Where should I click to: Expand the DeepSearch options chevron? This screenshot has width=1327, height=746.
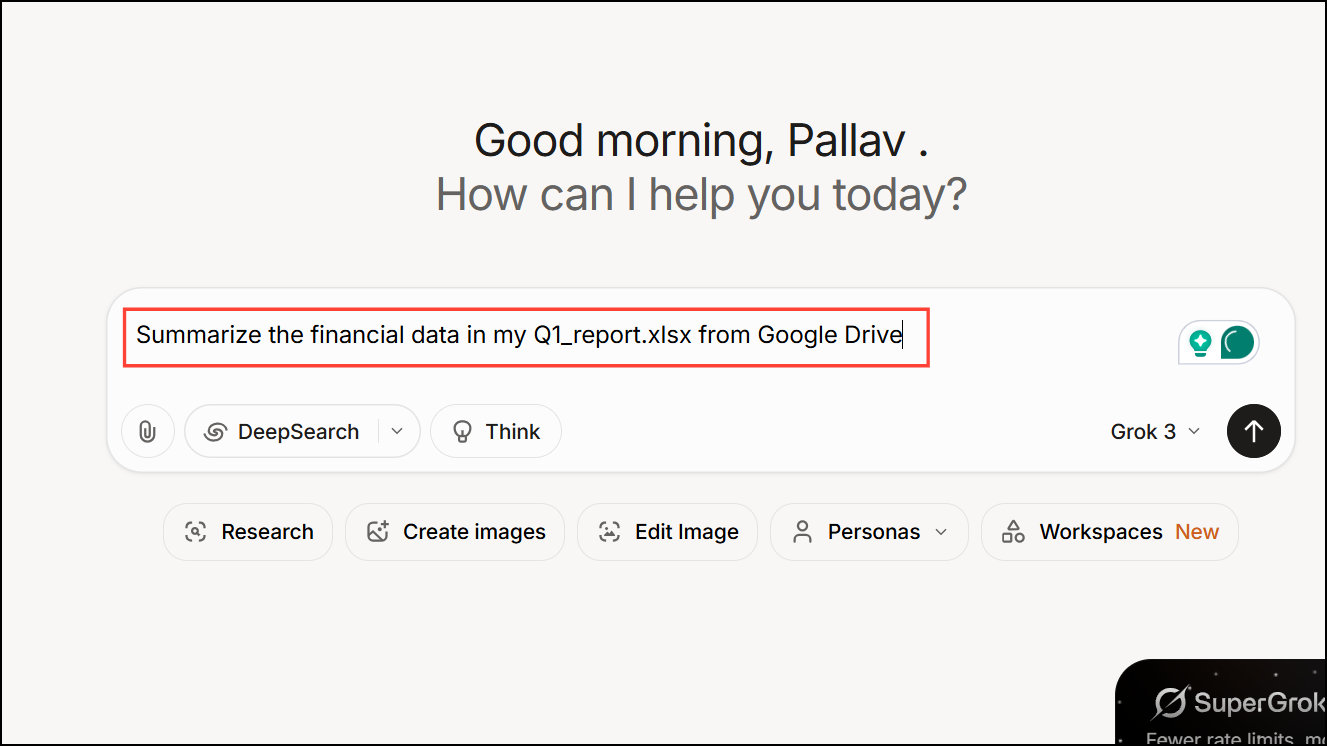pos(397,432)
